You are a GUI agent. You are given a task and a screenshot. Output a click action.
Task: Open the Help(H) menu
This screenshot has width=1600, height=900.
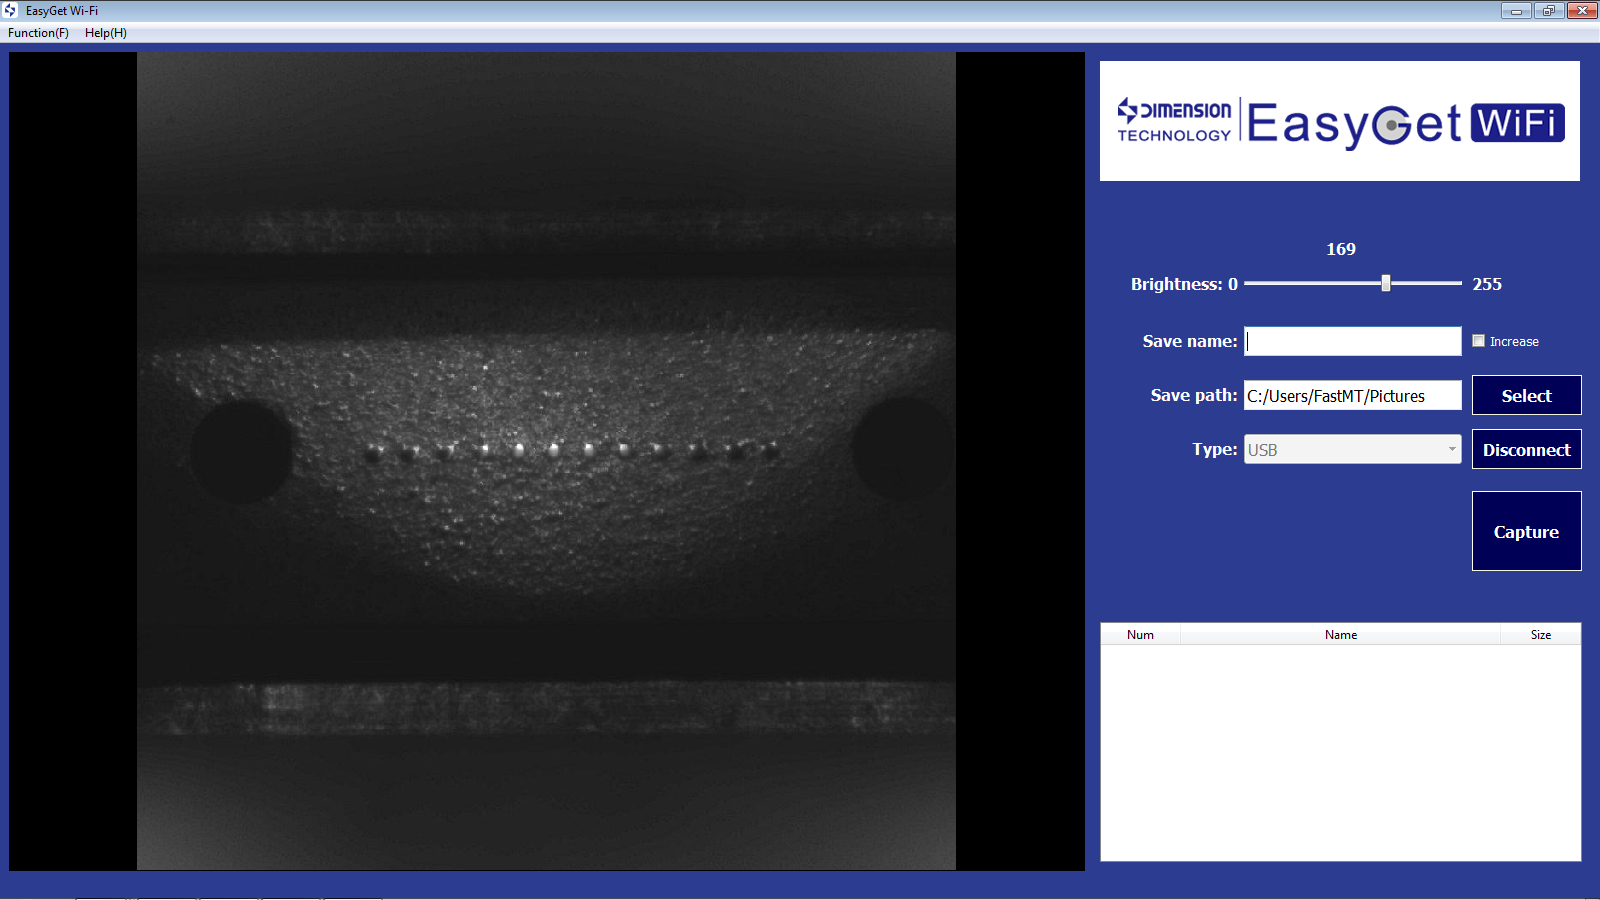point(106,33)
